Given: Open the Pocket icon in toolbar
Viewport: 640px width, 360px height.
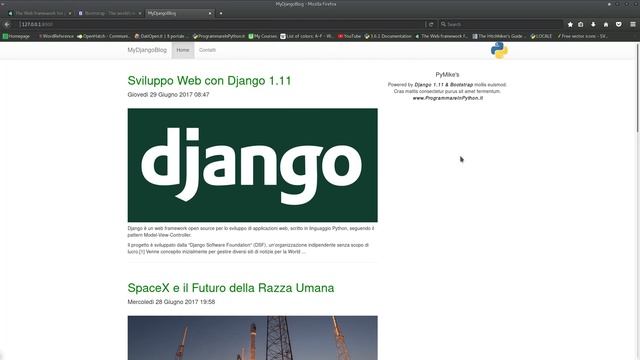Looking at the screenshot, I should tap(619, 24).
